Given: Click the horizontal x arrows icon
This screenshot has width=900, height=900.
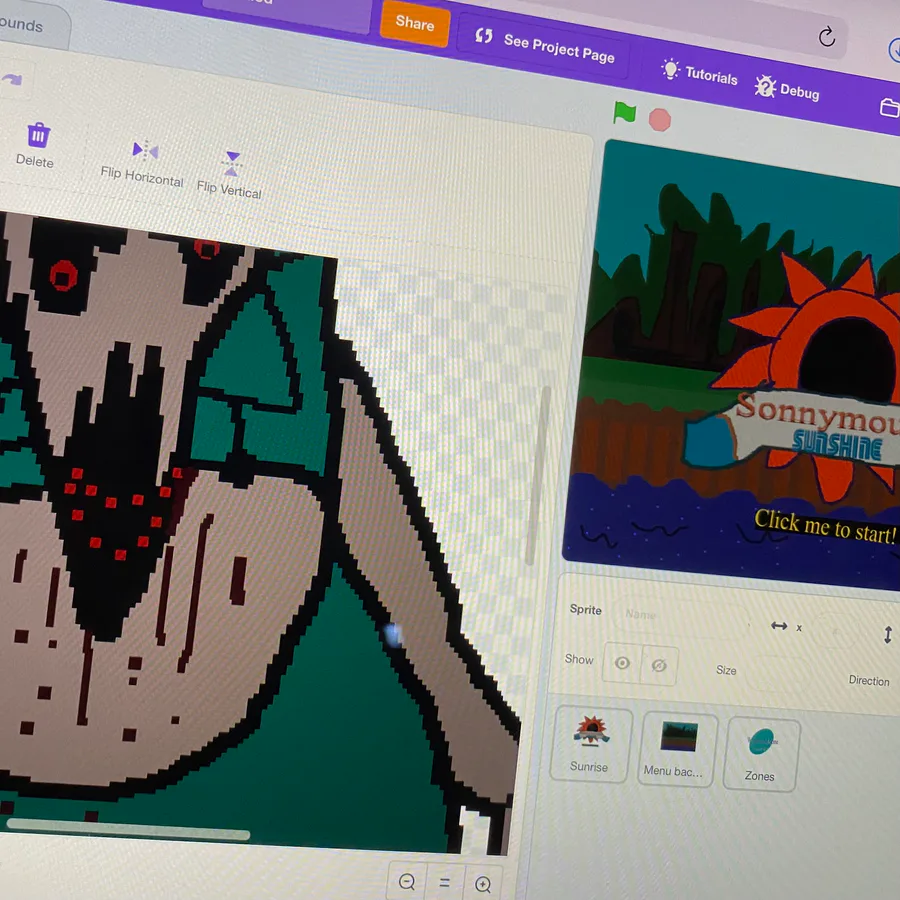Looking at the screenshot, I should [778, 626].
